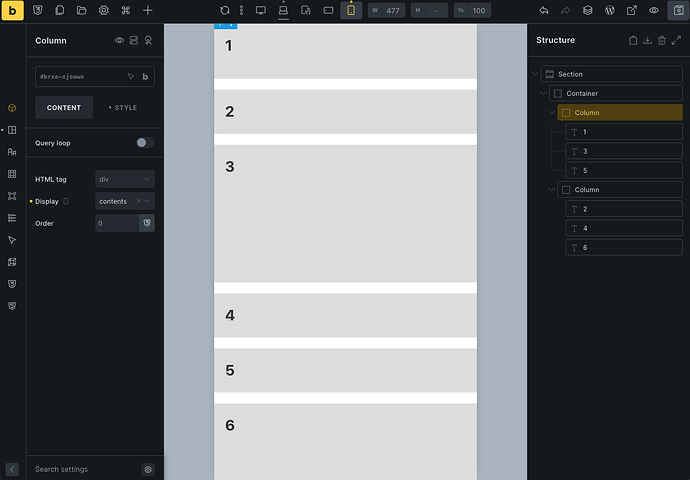The width and height of the screenshot is (690, 480).
Task: Open gear icon beside Search settings
Action: coord(148,469)
